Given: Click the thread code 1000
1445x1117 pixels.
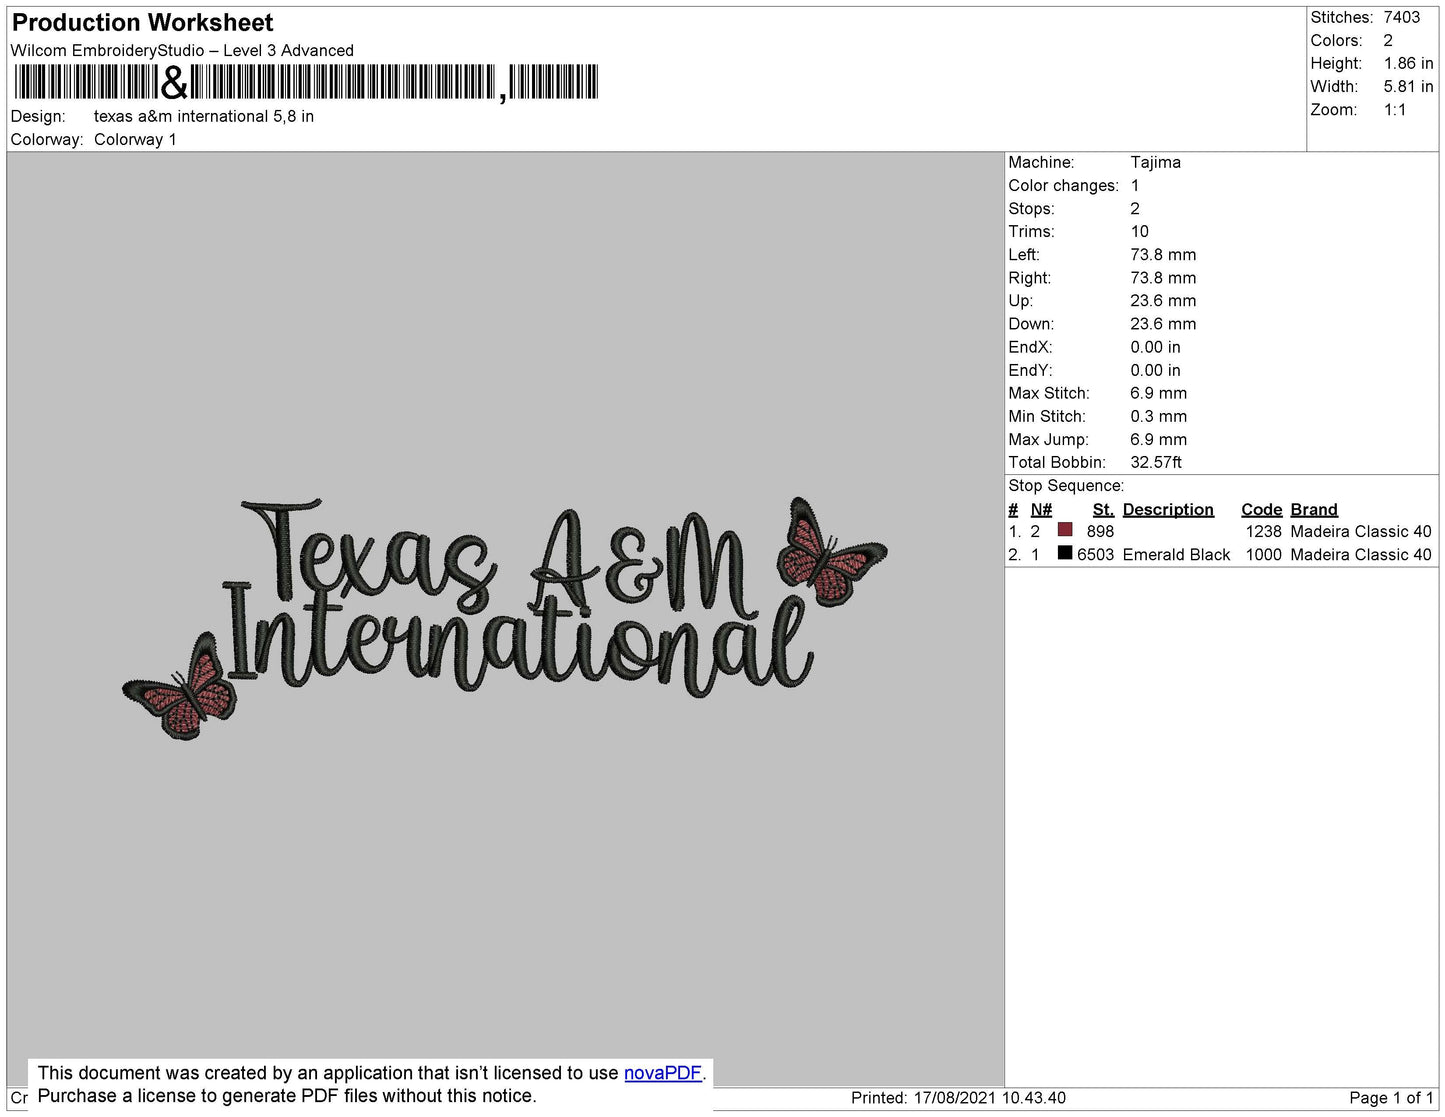Looking at the screenshot, I should (1263, 554).
